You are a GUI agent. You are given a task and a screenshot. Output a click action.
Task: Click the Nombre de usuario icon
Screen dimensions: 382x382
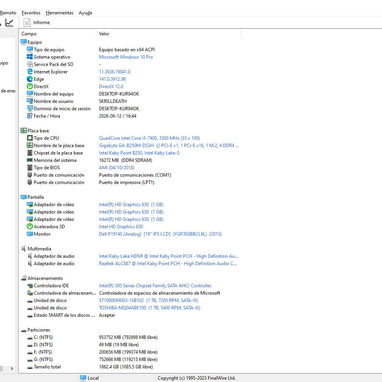pyautogui.click(x=30, y=101)
